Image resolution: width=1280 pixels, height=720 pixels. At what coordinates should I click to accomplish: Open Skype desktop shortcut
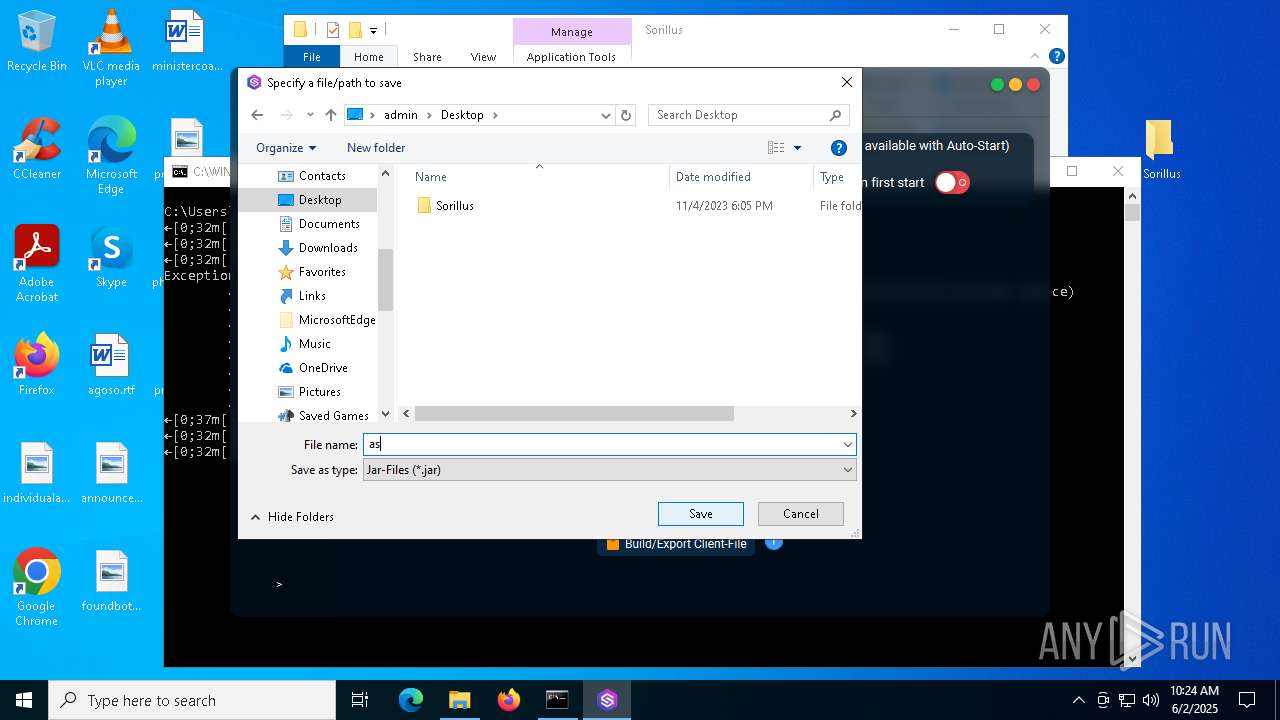[111, 258]
